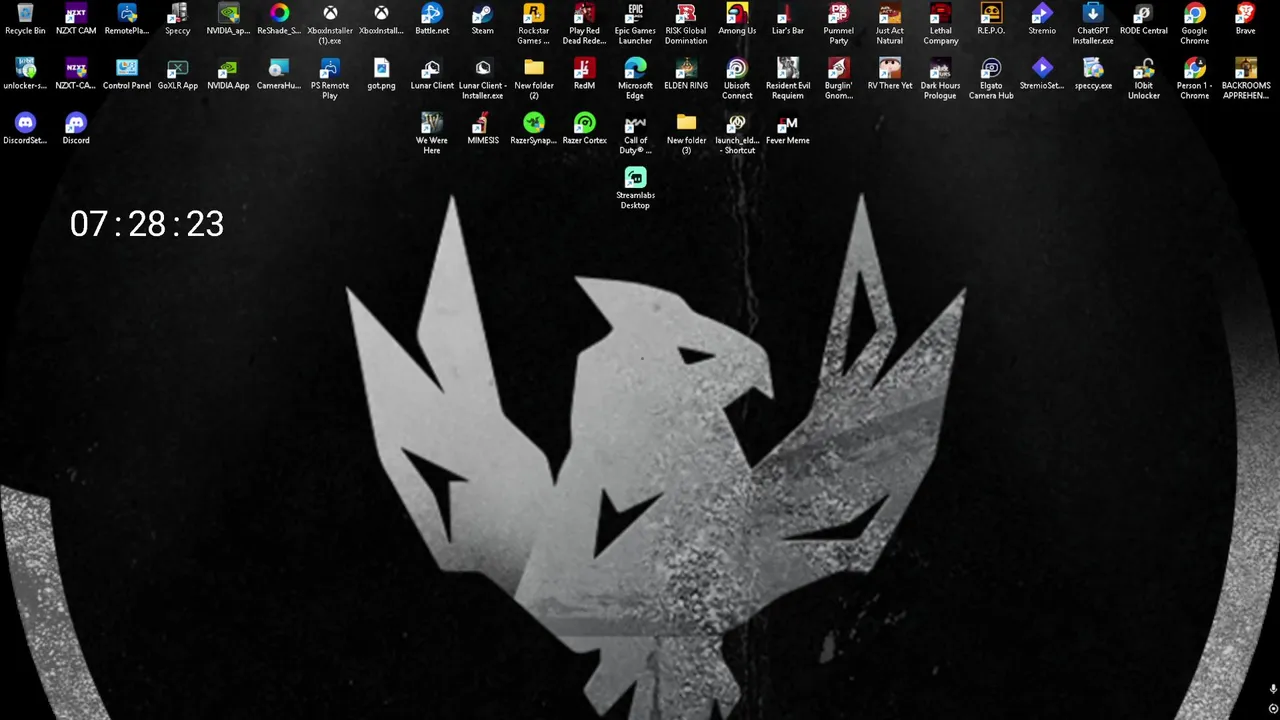Select ChatGPT Installer.exe file
Screen dimensions: 1280x720
pyautogui.click(x=1093, y=24)
